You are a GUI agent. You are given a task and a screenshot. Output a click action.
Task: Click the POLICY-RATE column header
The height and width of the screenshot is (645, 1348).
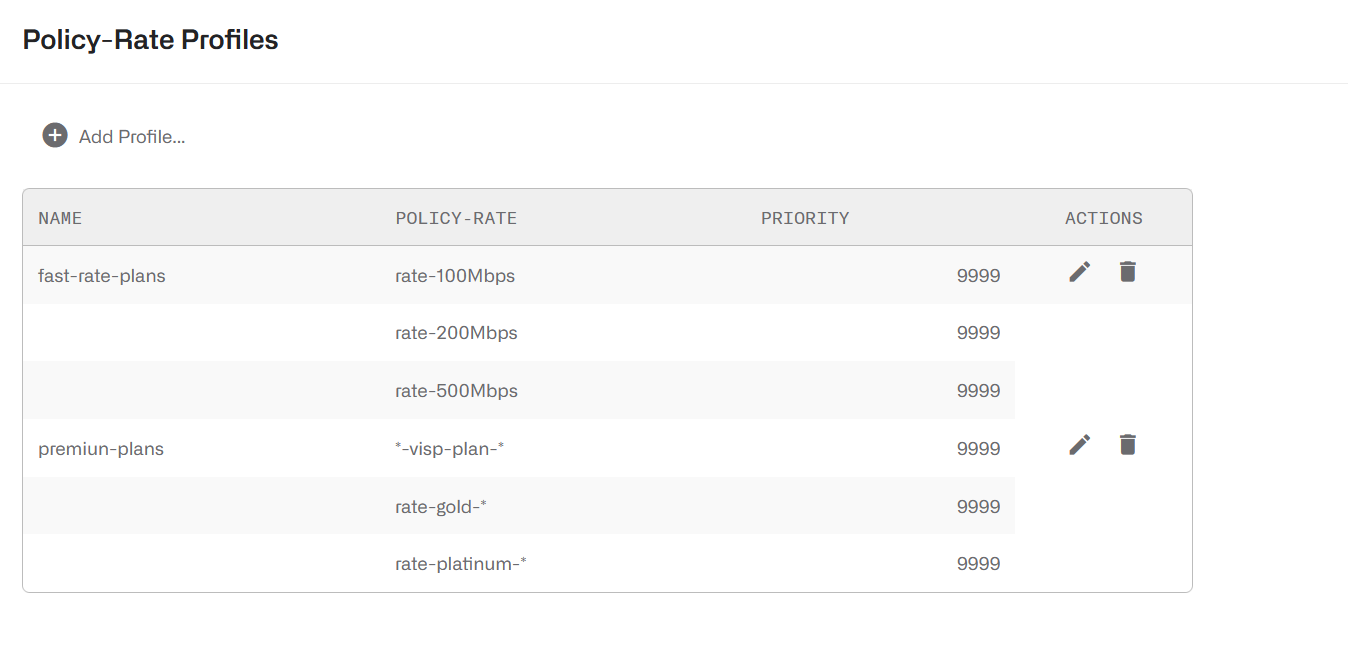[456, 217]
